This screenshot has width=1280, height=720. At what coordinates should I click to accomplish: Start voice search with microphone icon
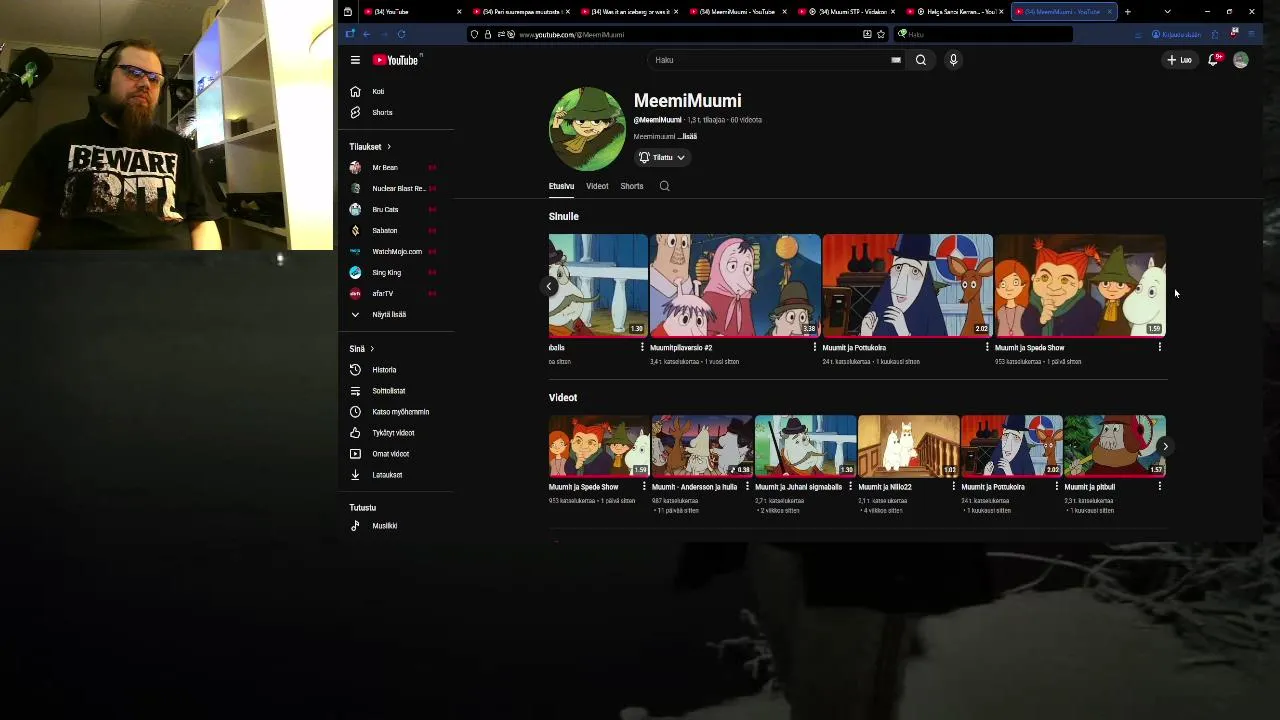953,60
